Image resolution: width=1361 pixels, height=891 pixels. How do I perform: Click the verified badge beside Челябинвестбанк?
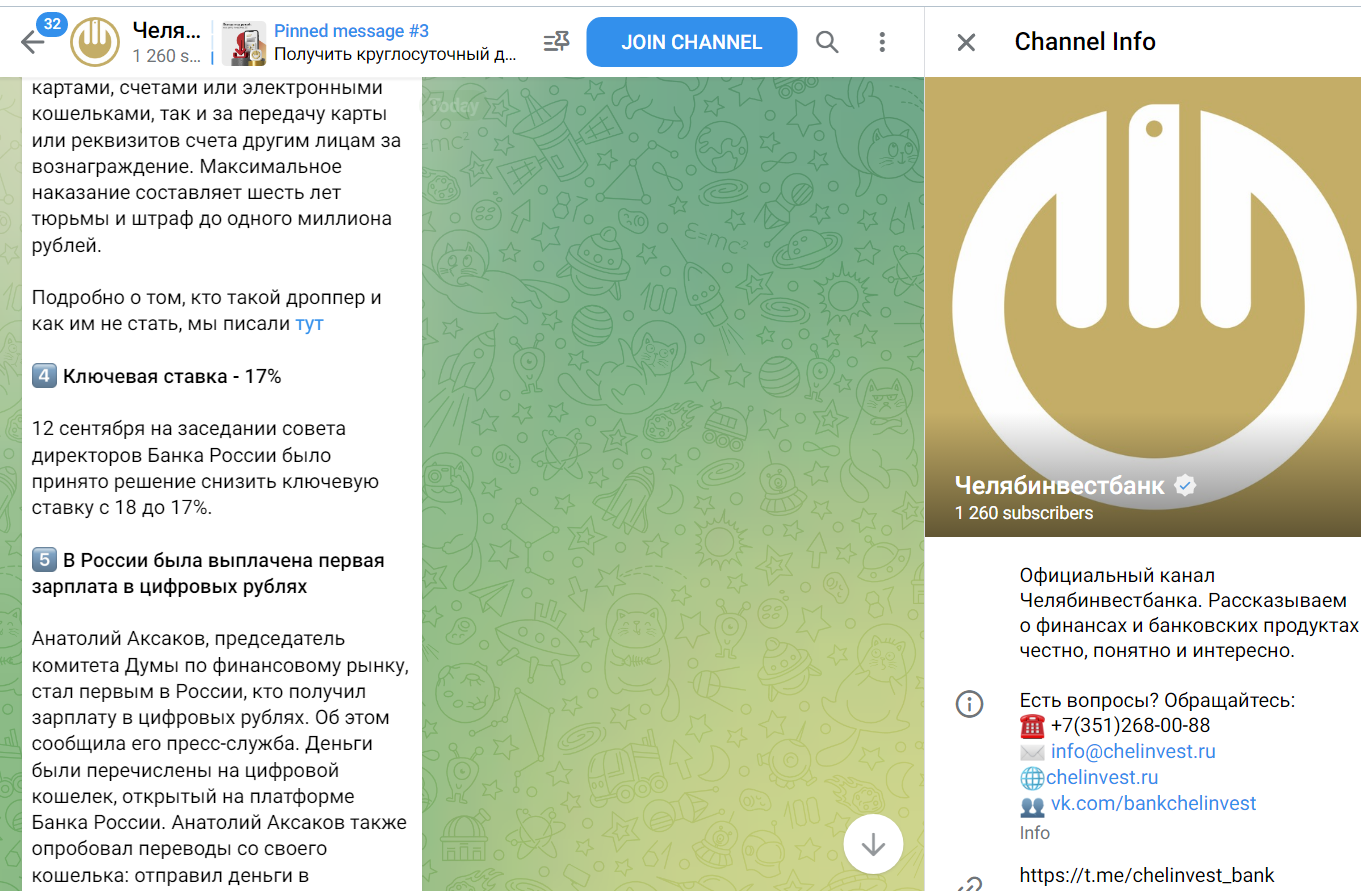click(x=1186, y=486)
